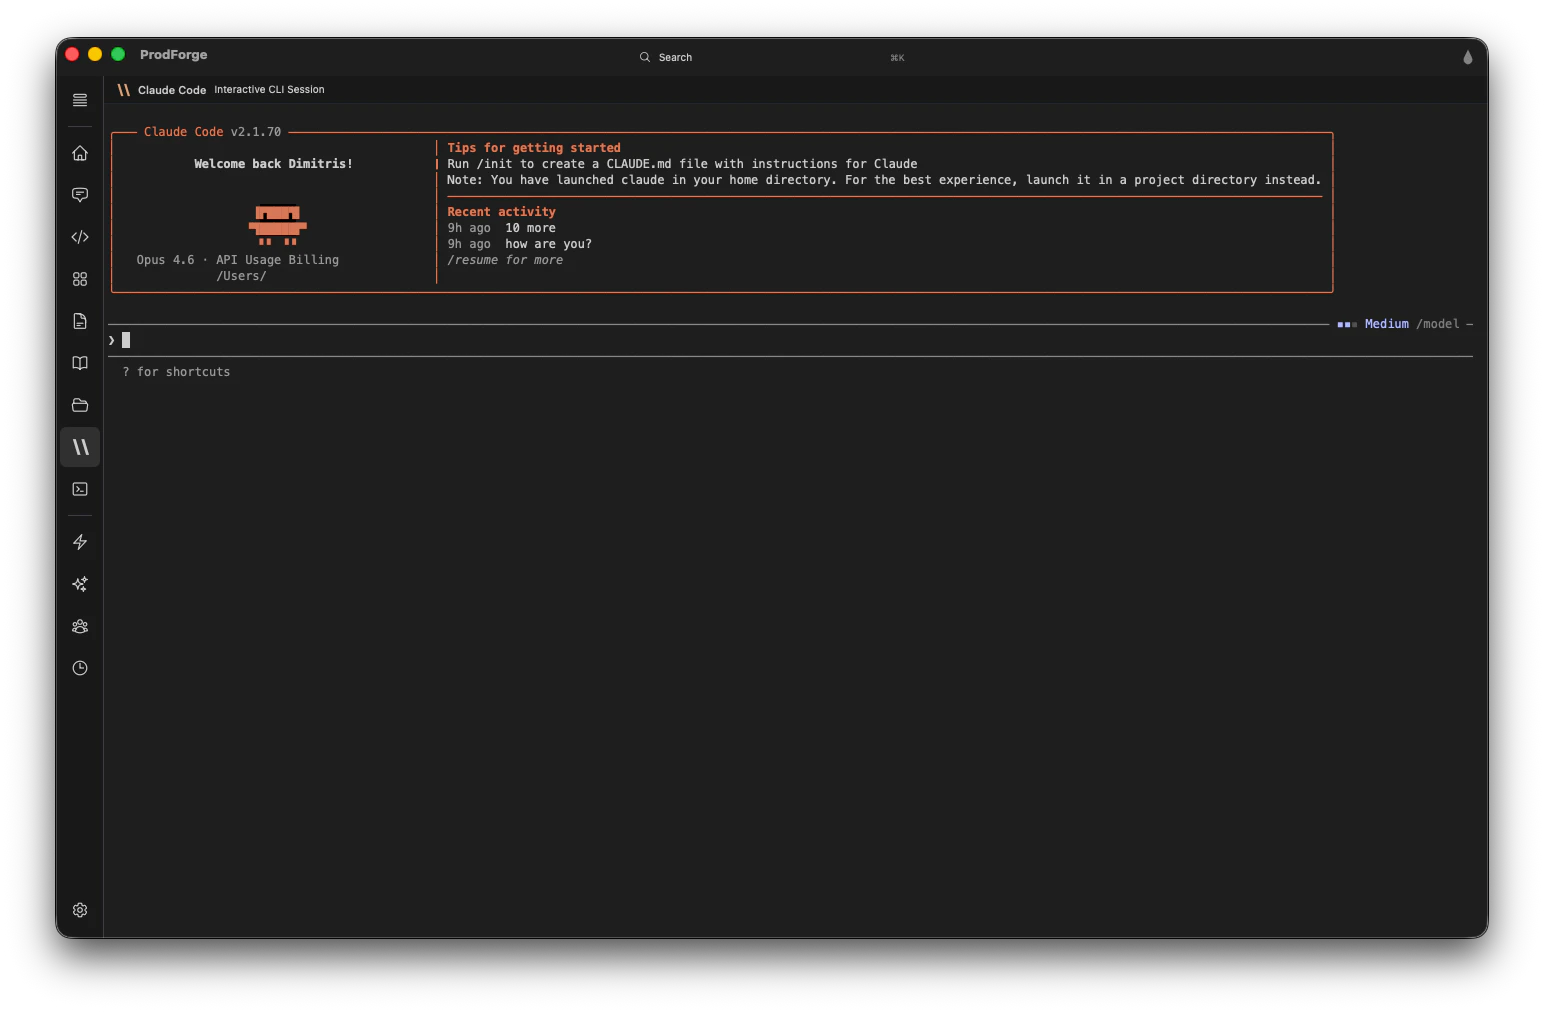Open the folder file browser panel
Screen dimensions: 1544x1012
click(80, 405)
